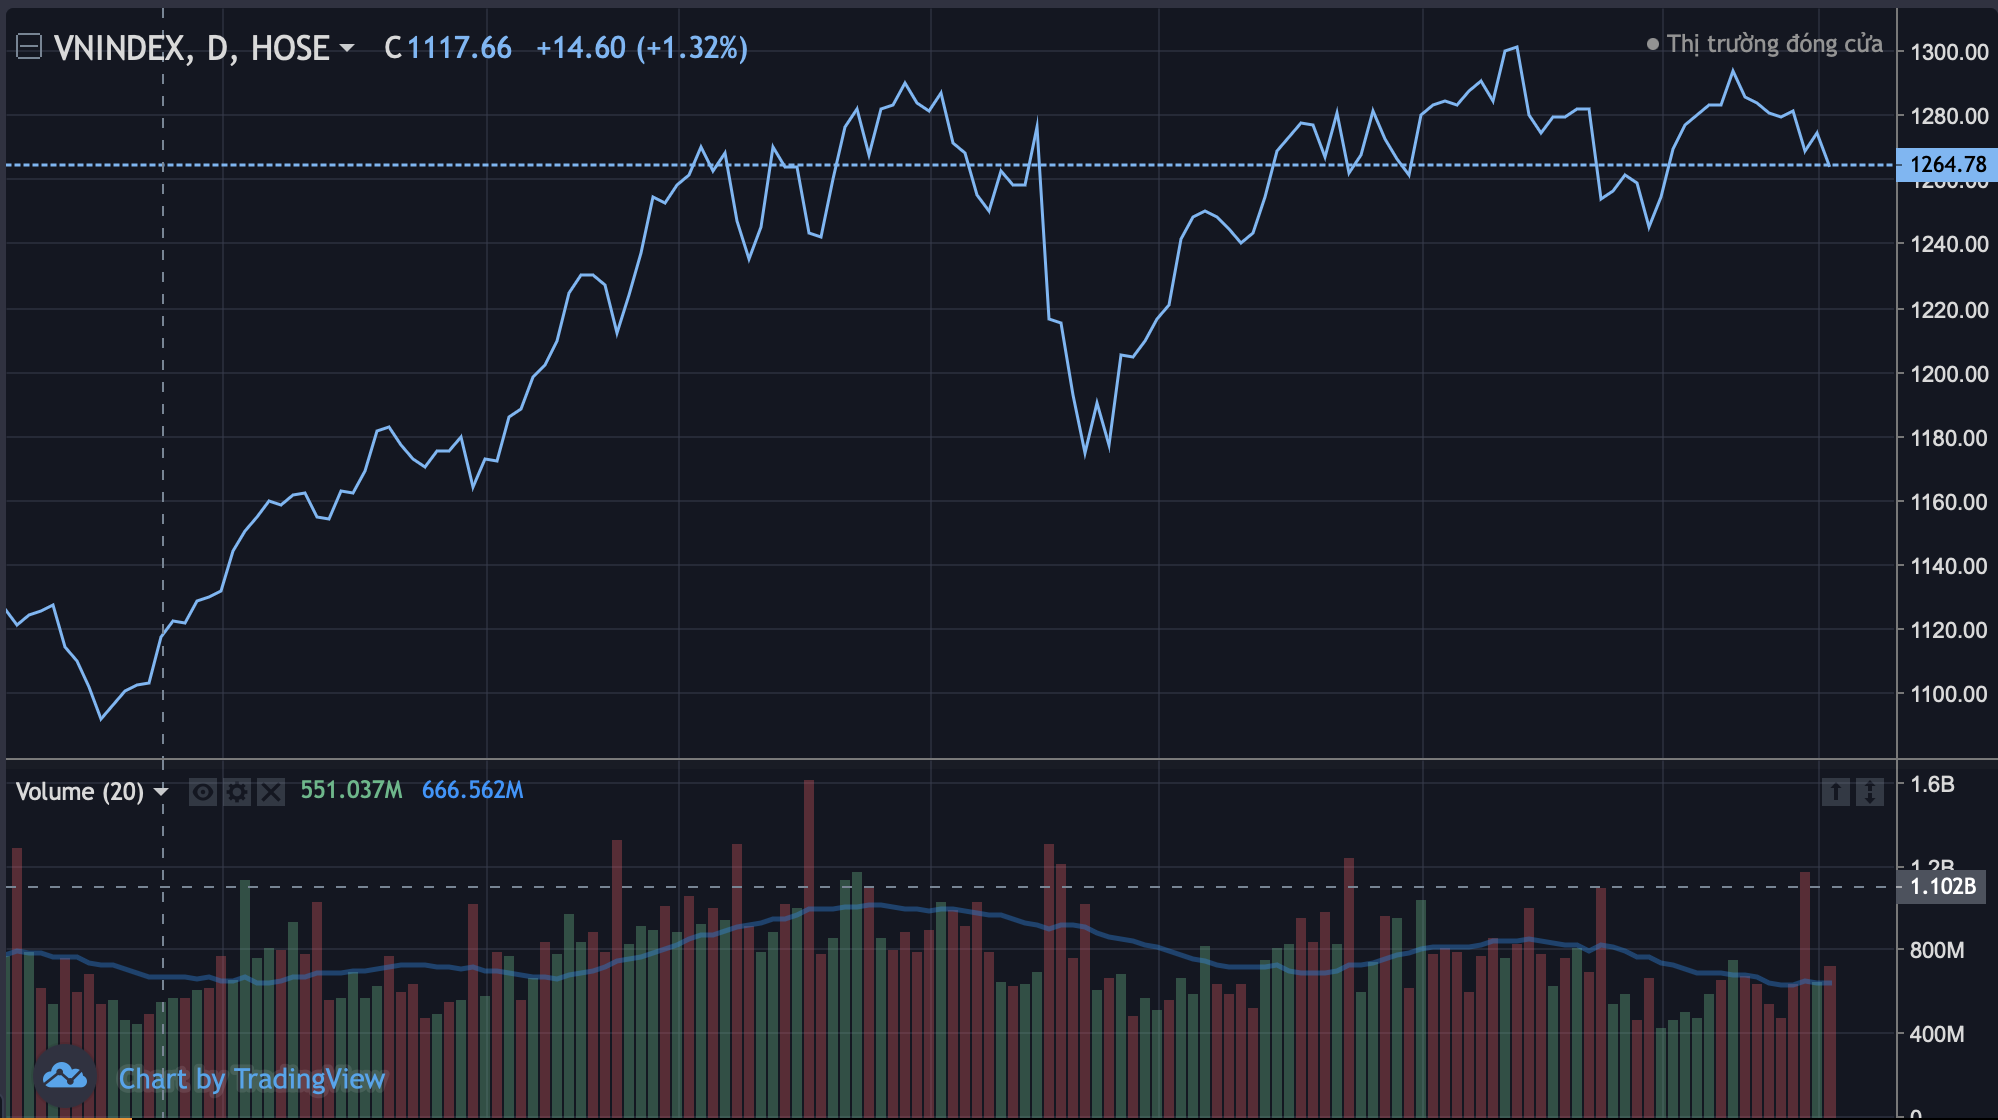The height and width of the screenshot is (1120, 1998).
Task: Click the volume value 551.037M
Action: pos(351,790)
